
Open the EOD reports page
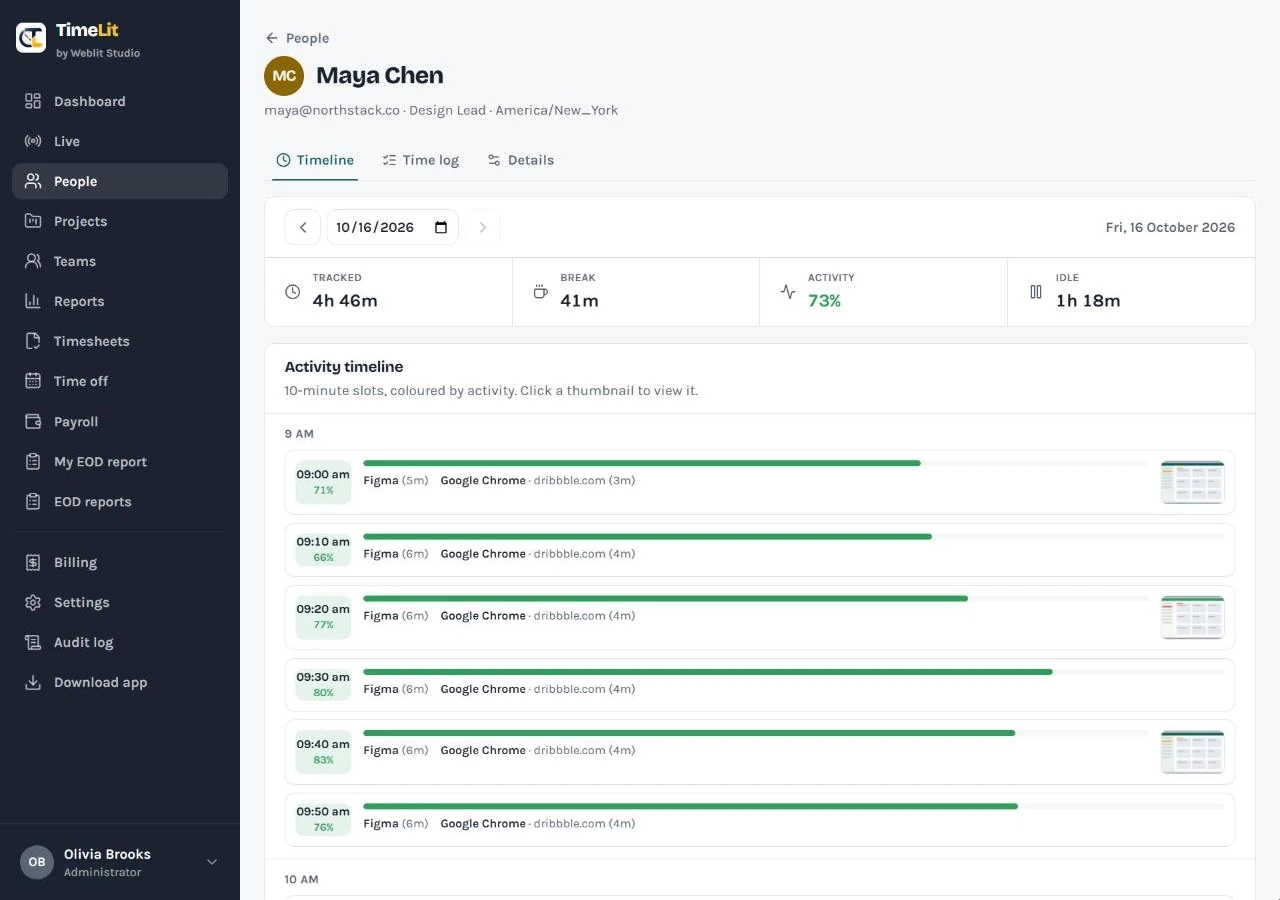pyautogui.click(x=120, y=502)
